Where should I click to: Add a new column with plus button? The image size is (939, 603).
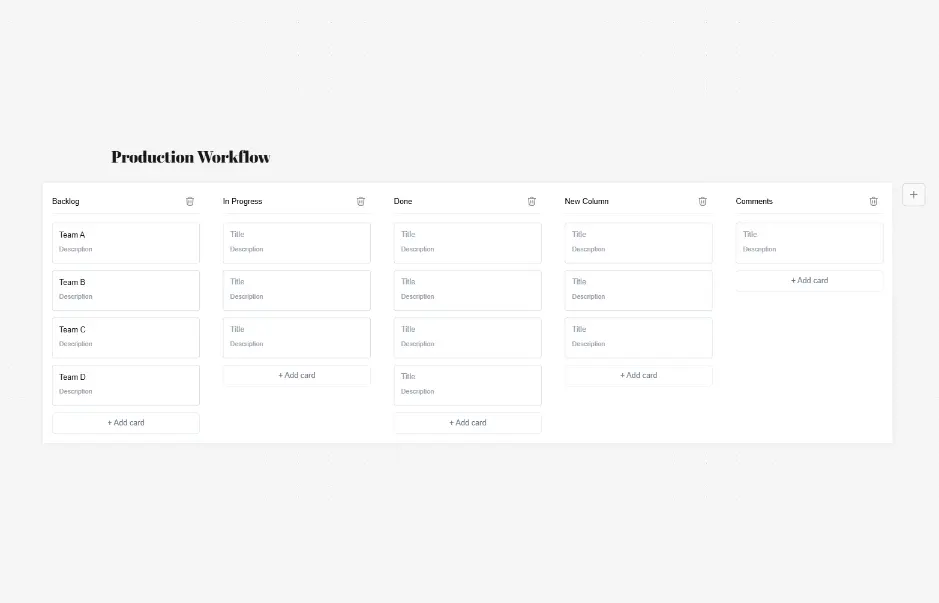[x=913, y=195]
